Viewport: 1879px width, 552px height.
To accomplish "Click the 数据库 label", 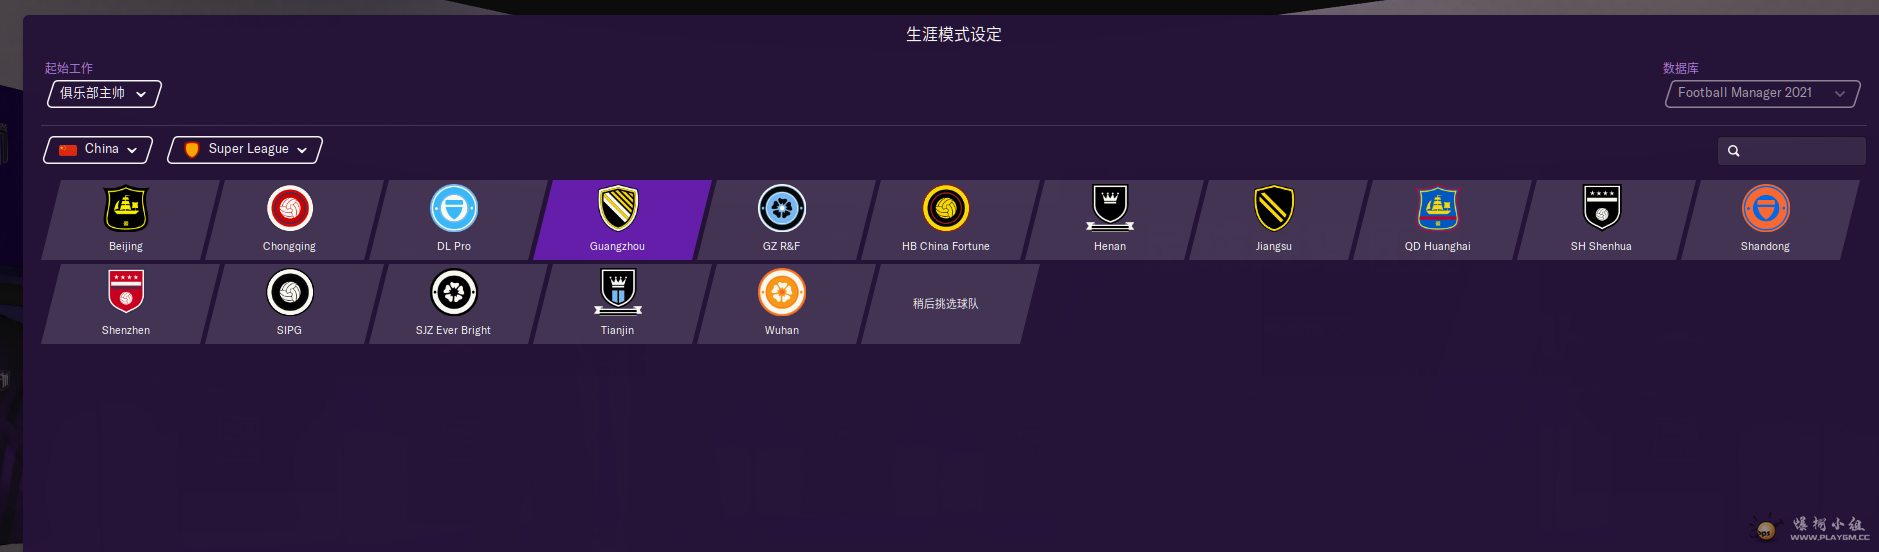I will pos(1681,68).
